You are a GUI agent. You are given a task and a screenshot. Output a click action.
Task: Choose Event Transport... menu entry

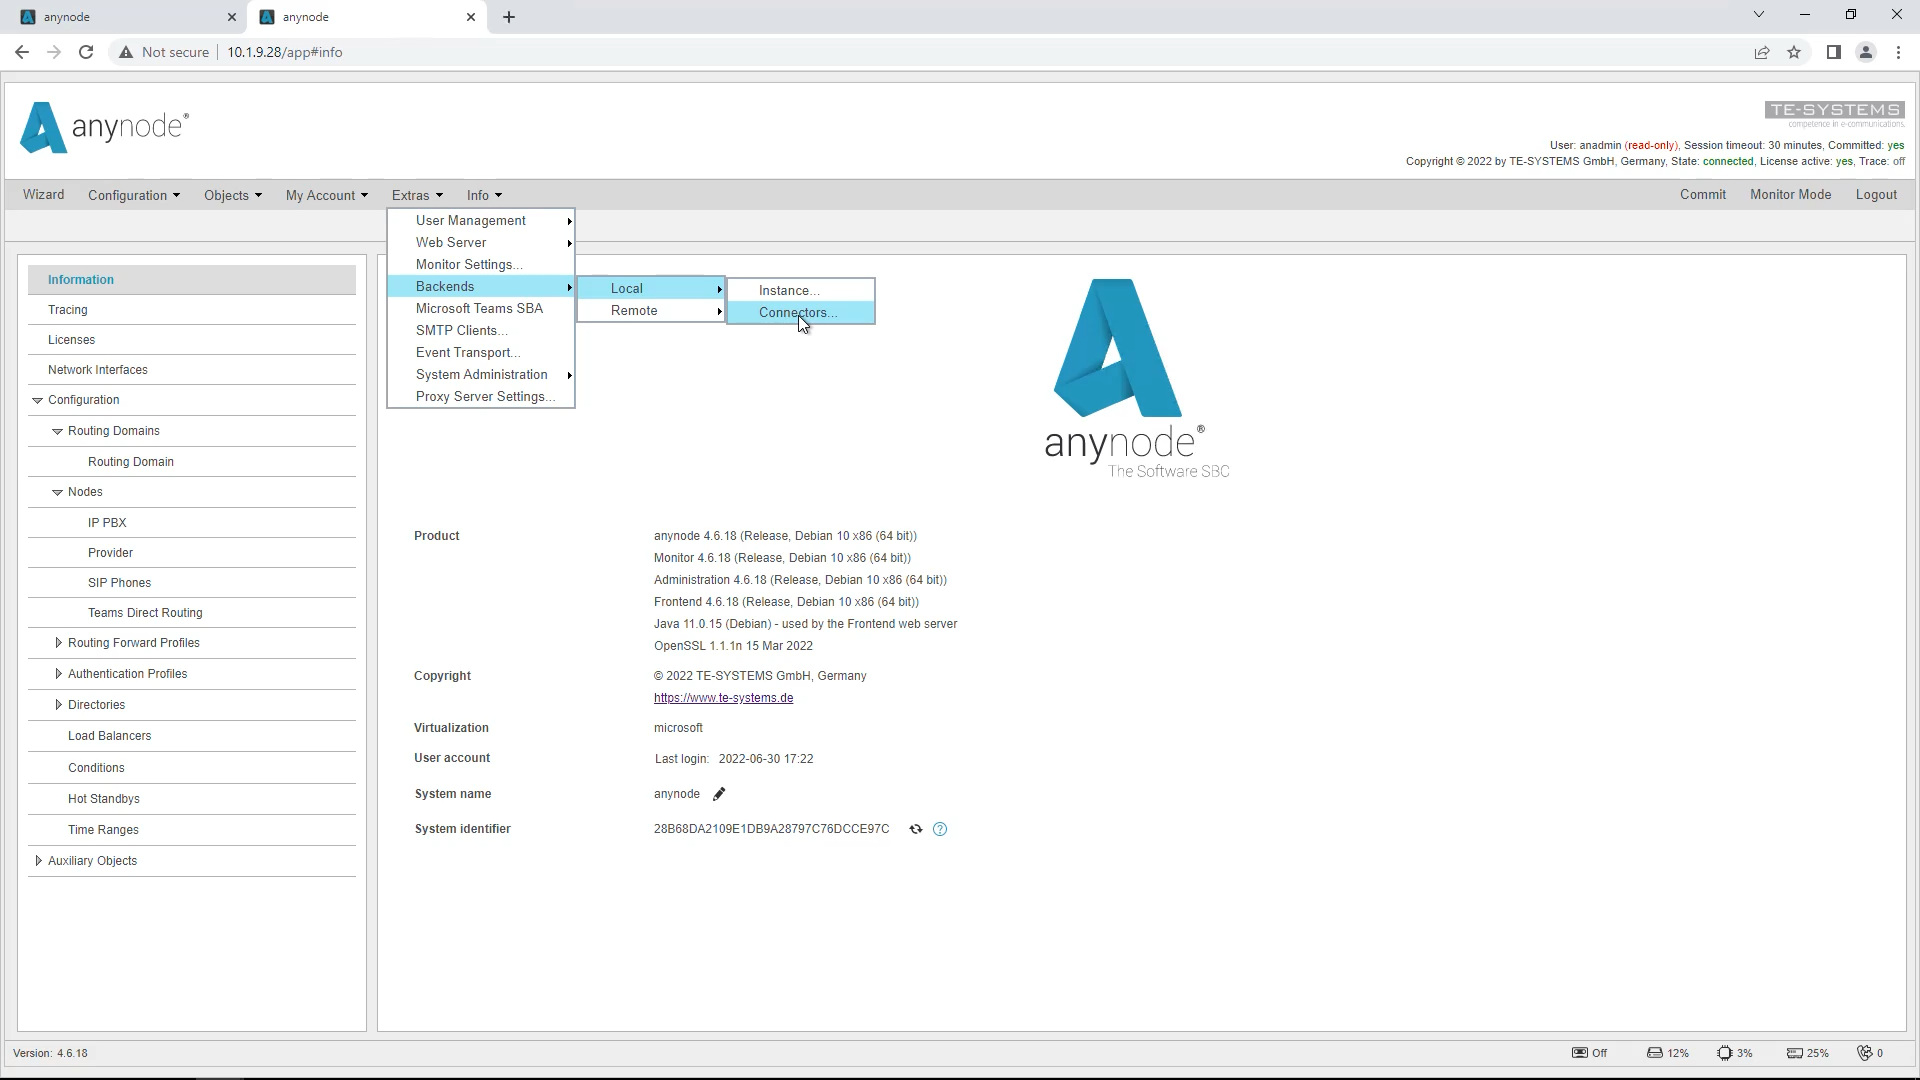[x=481, y=353]
